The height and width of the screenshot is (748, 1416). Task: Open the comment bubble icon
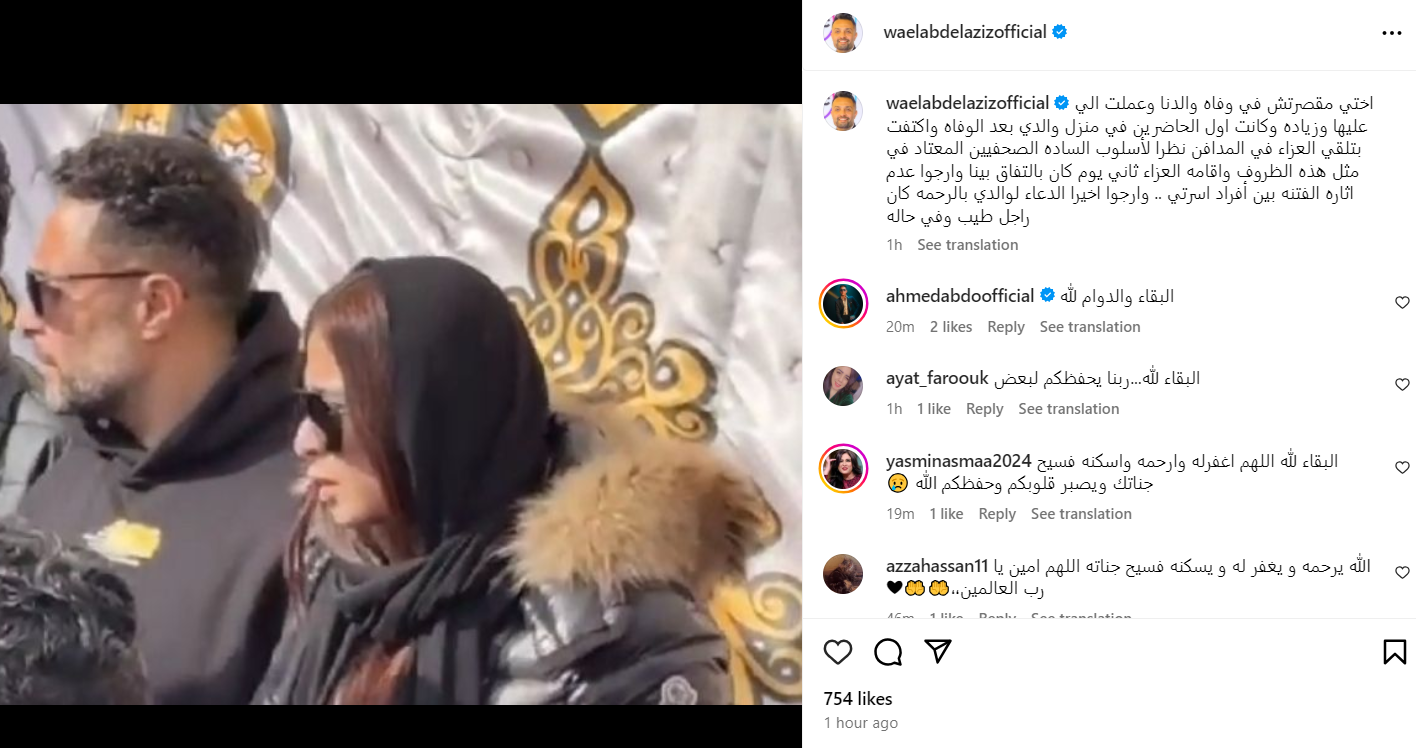pos(888,653)
